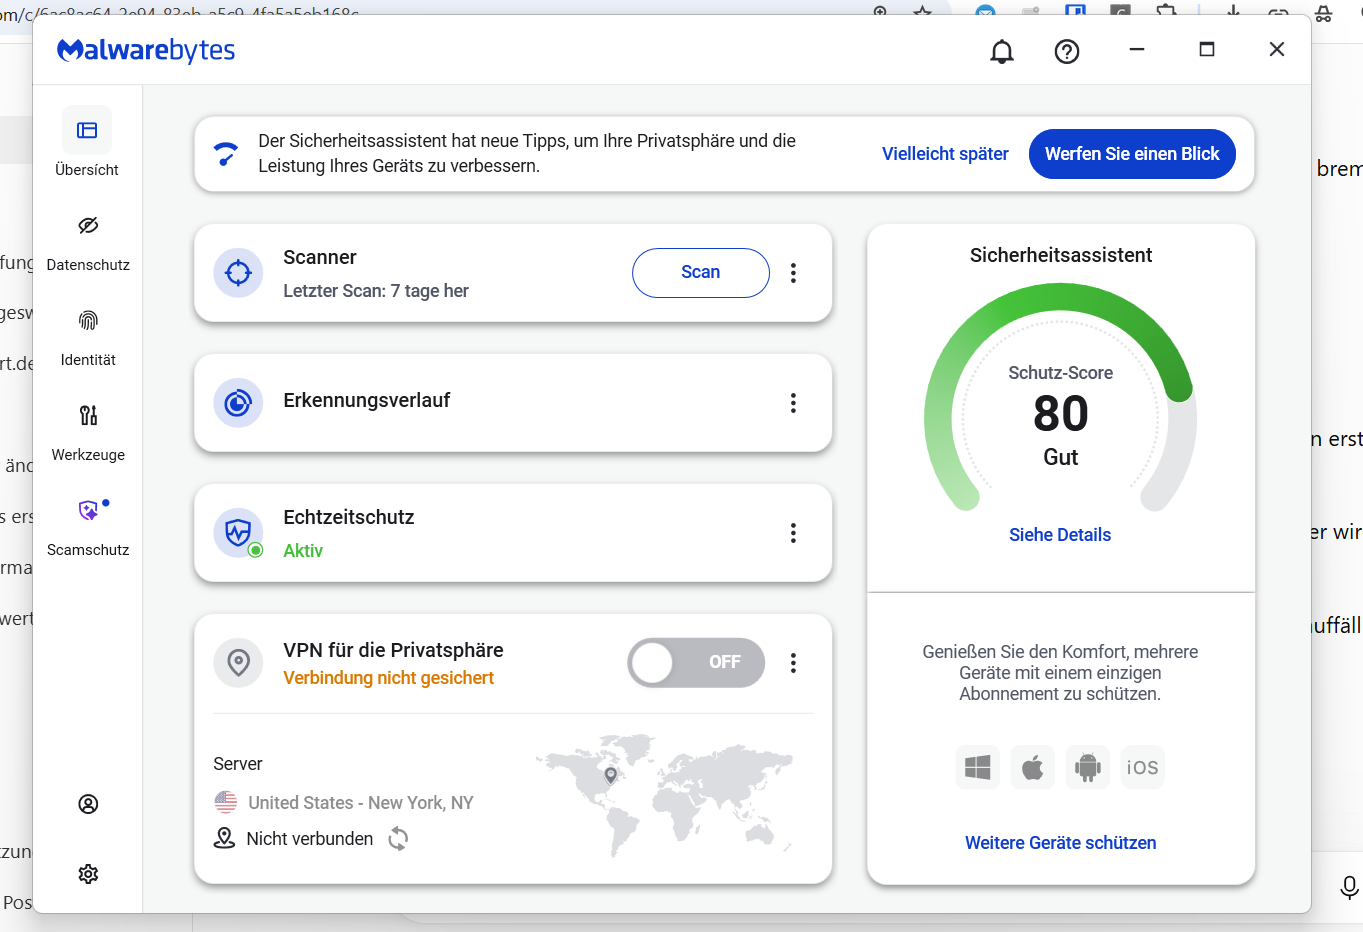Viewport: 1363px width, 932px height.
Task: Click Weitere Geräte schützen link
Action: pyautogui.click(x=1060, y=843)
